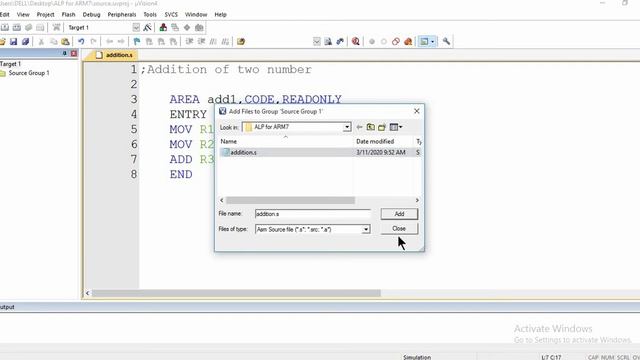Open the SVCS menu
This screenshot has height=360, width=640.
click(x=171, y=14)
